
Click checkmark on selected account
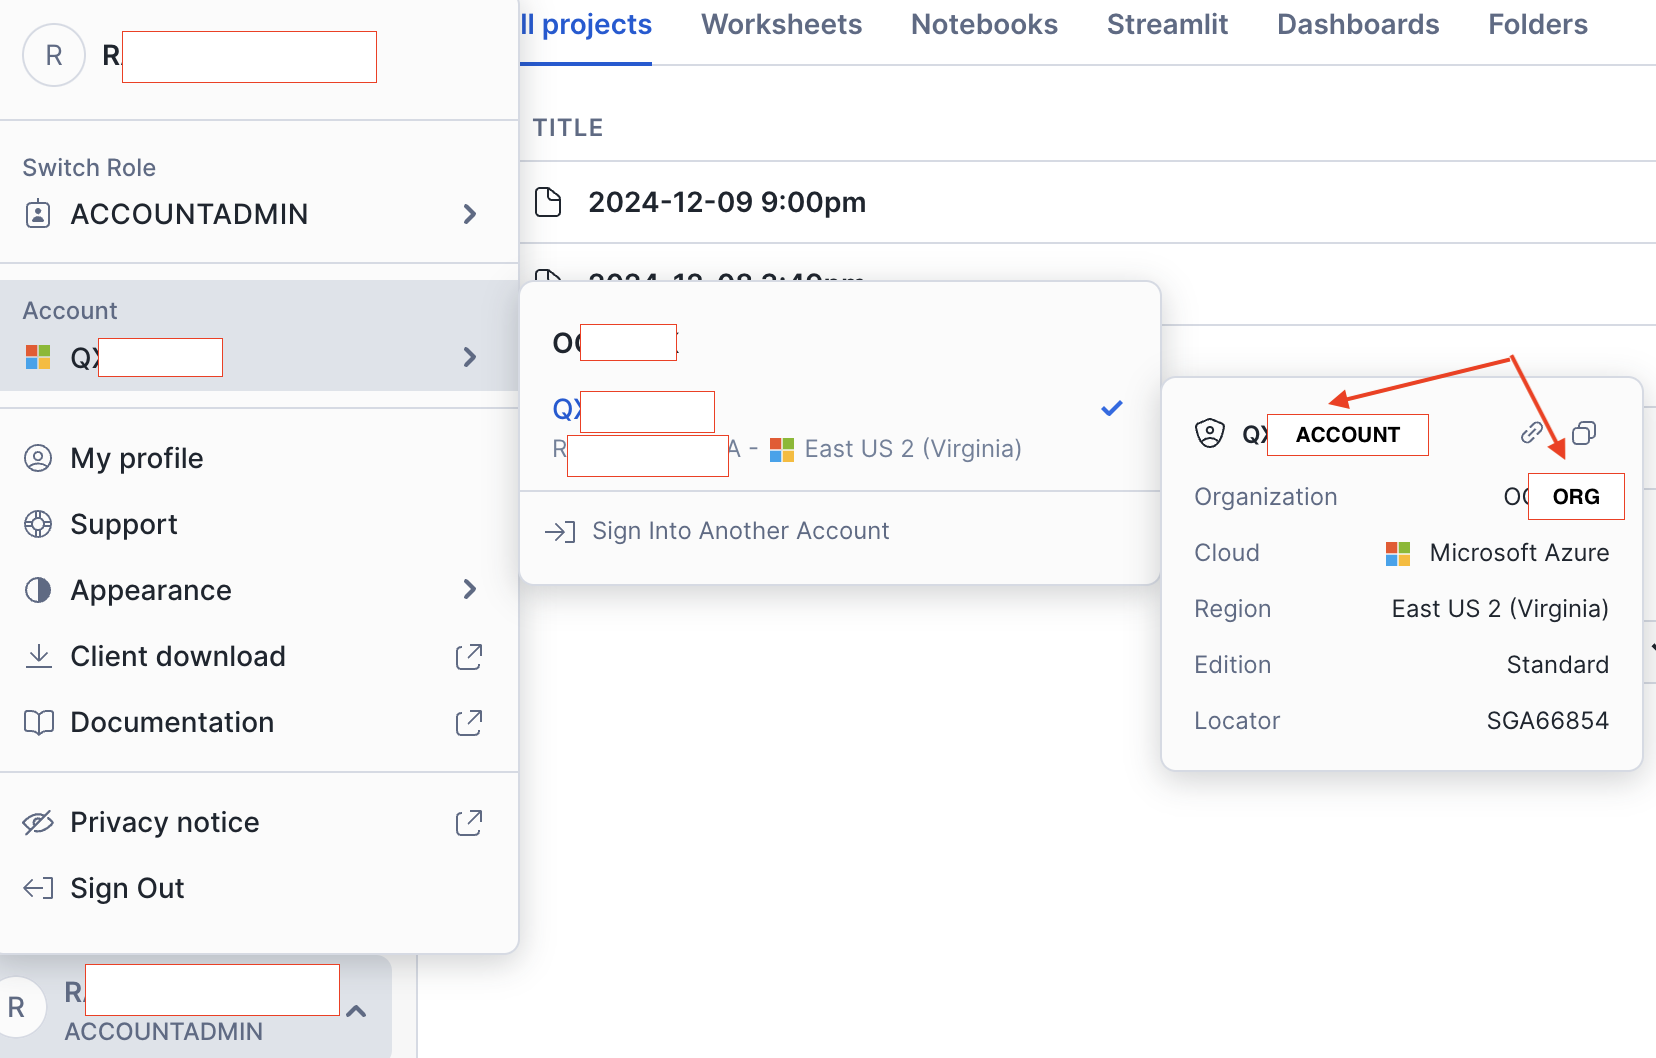pyautogui.click(x=1112, y=408)
